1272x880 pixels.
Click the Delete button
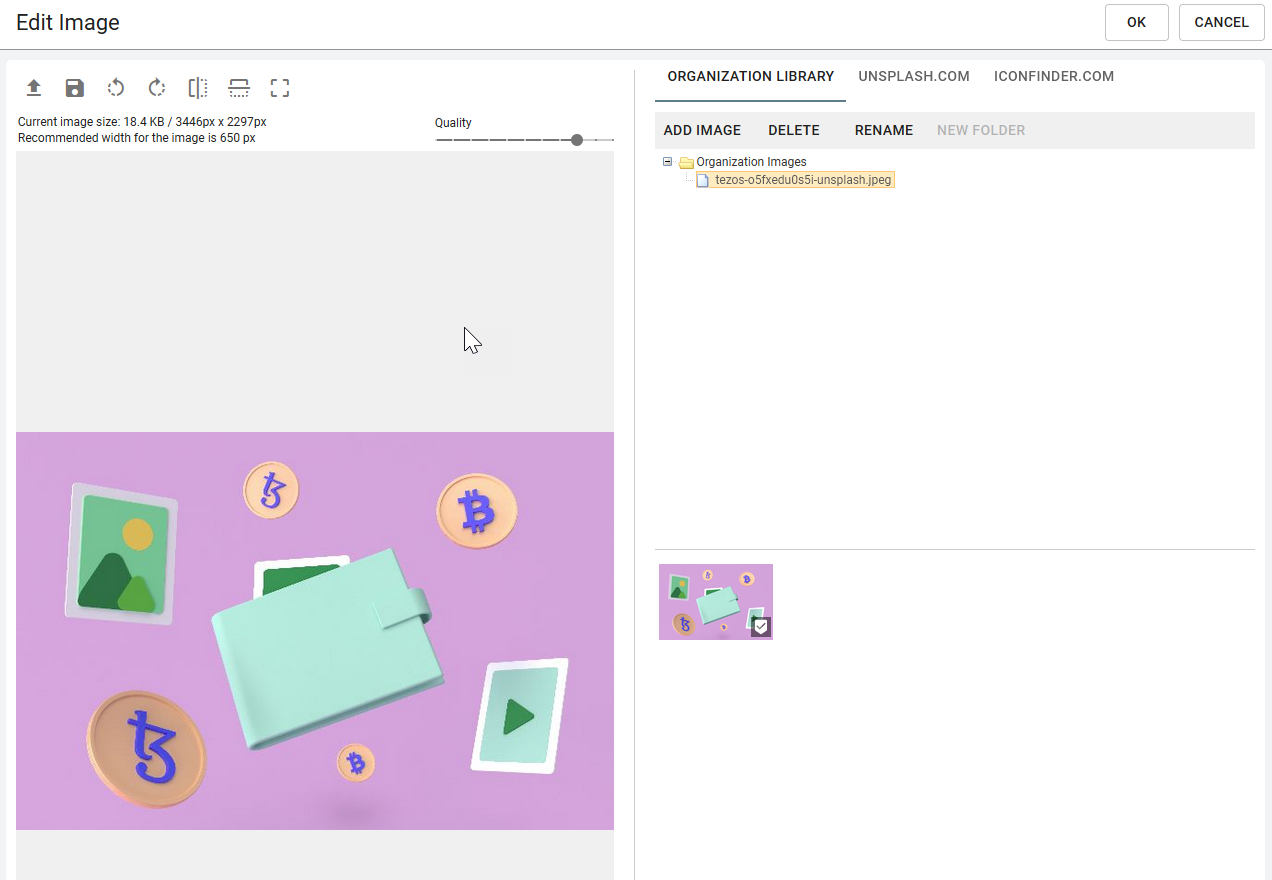click(794, 130)
